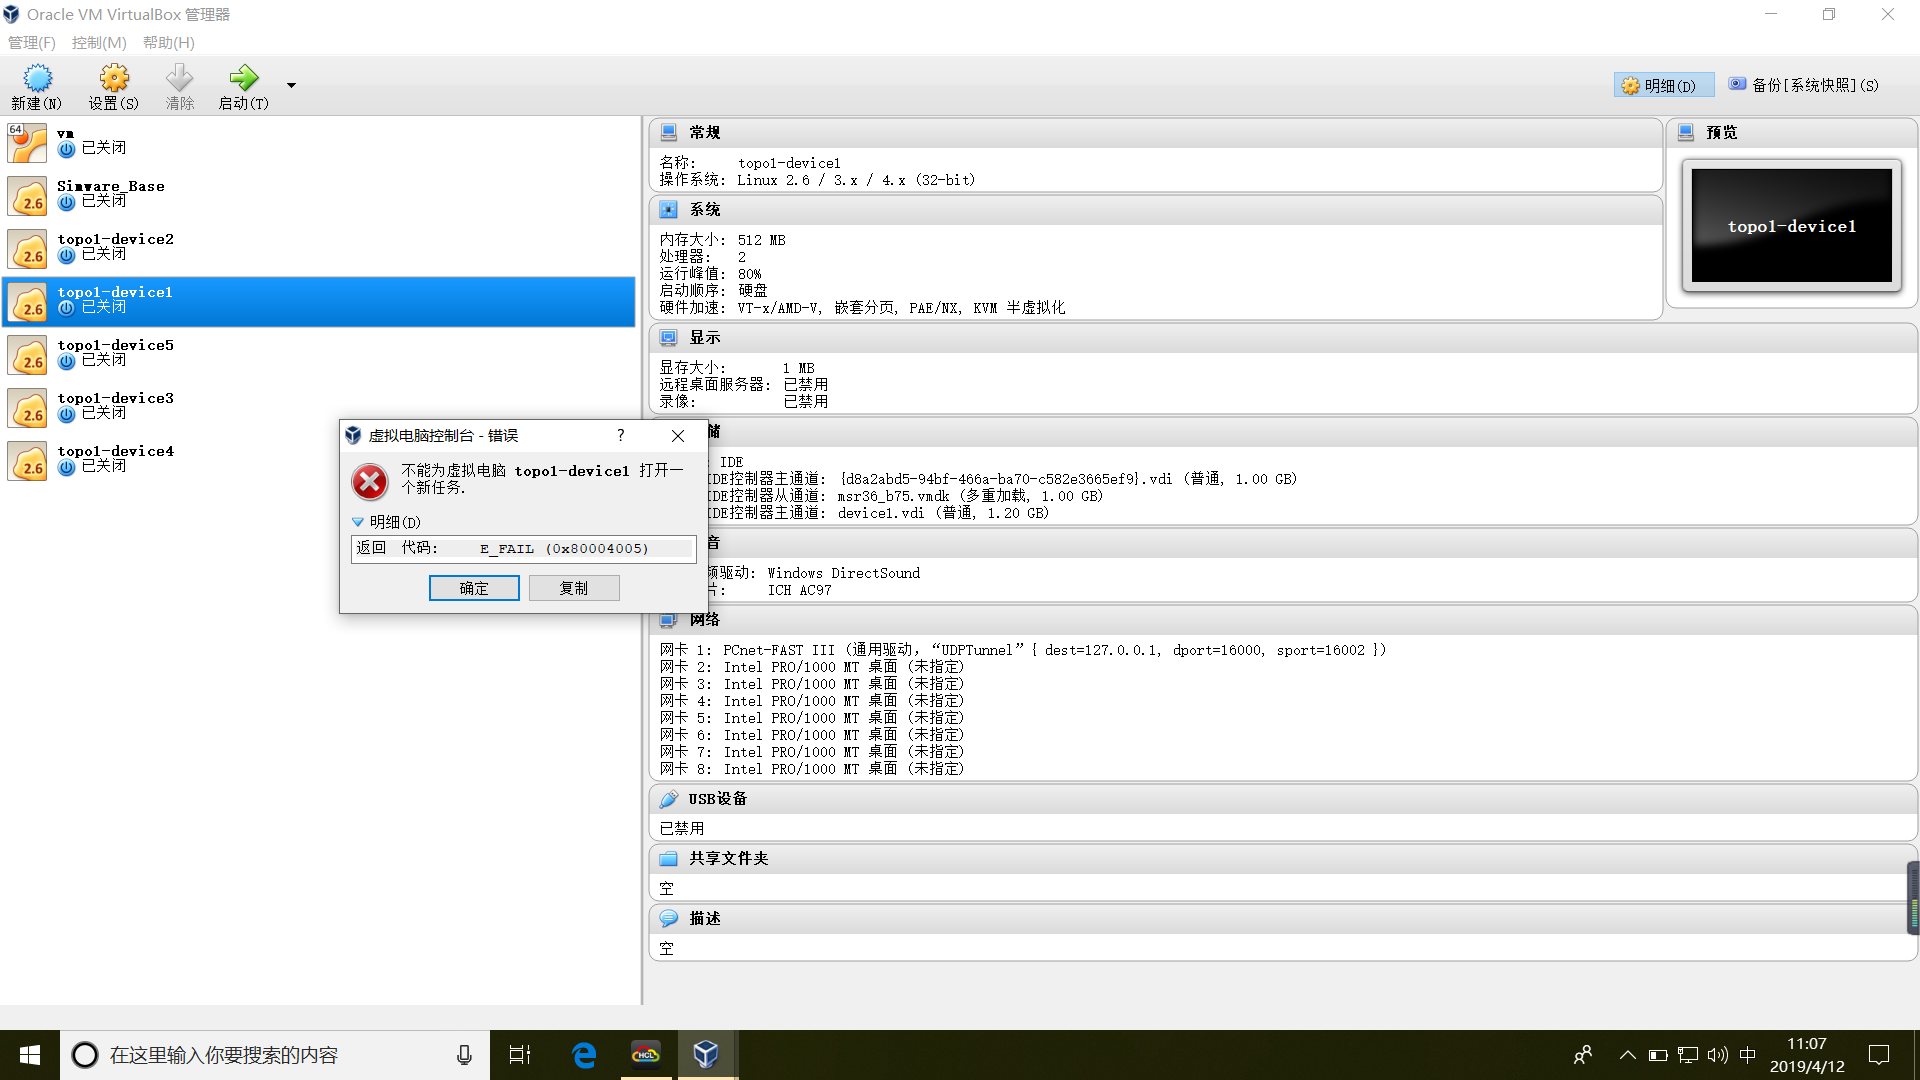Click the green 启动 (Start) arrow icon
Image resolution: width=1920 pixels, height=1080 pixels.
[x=243, y=78]
